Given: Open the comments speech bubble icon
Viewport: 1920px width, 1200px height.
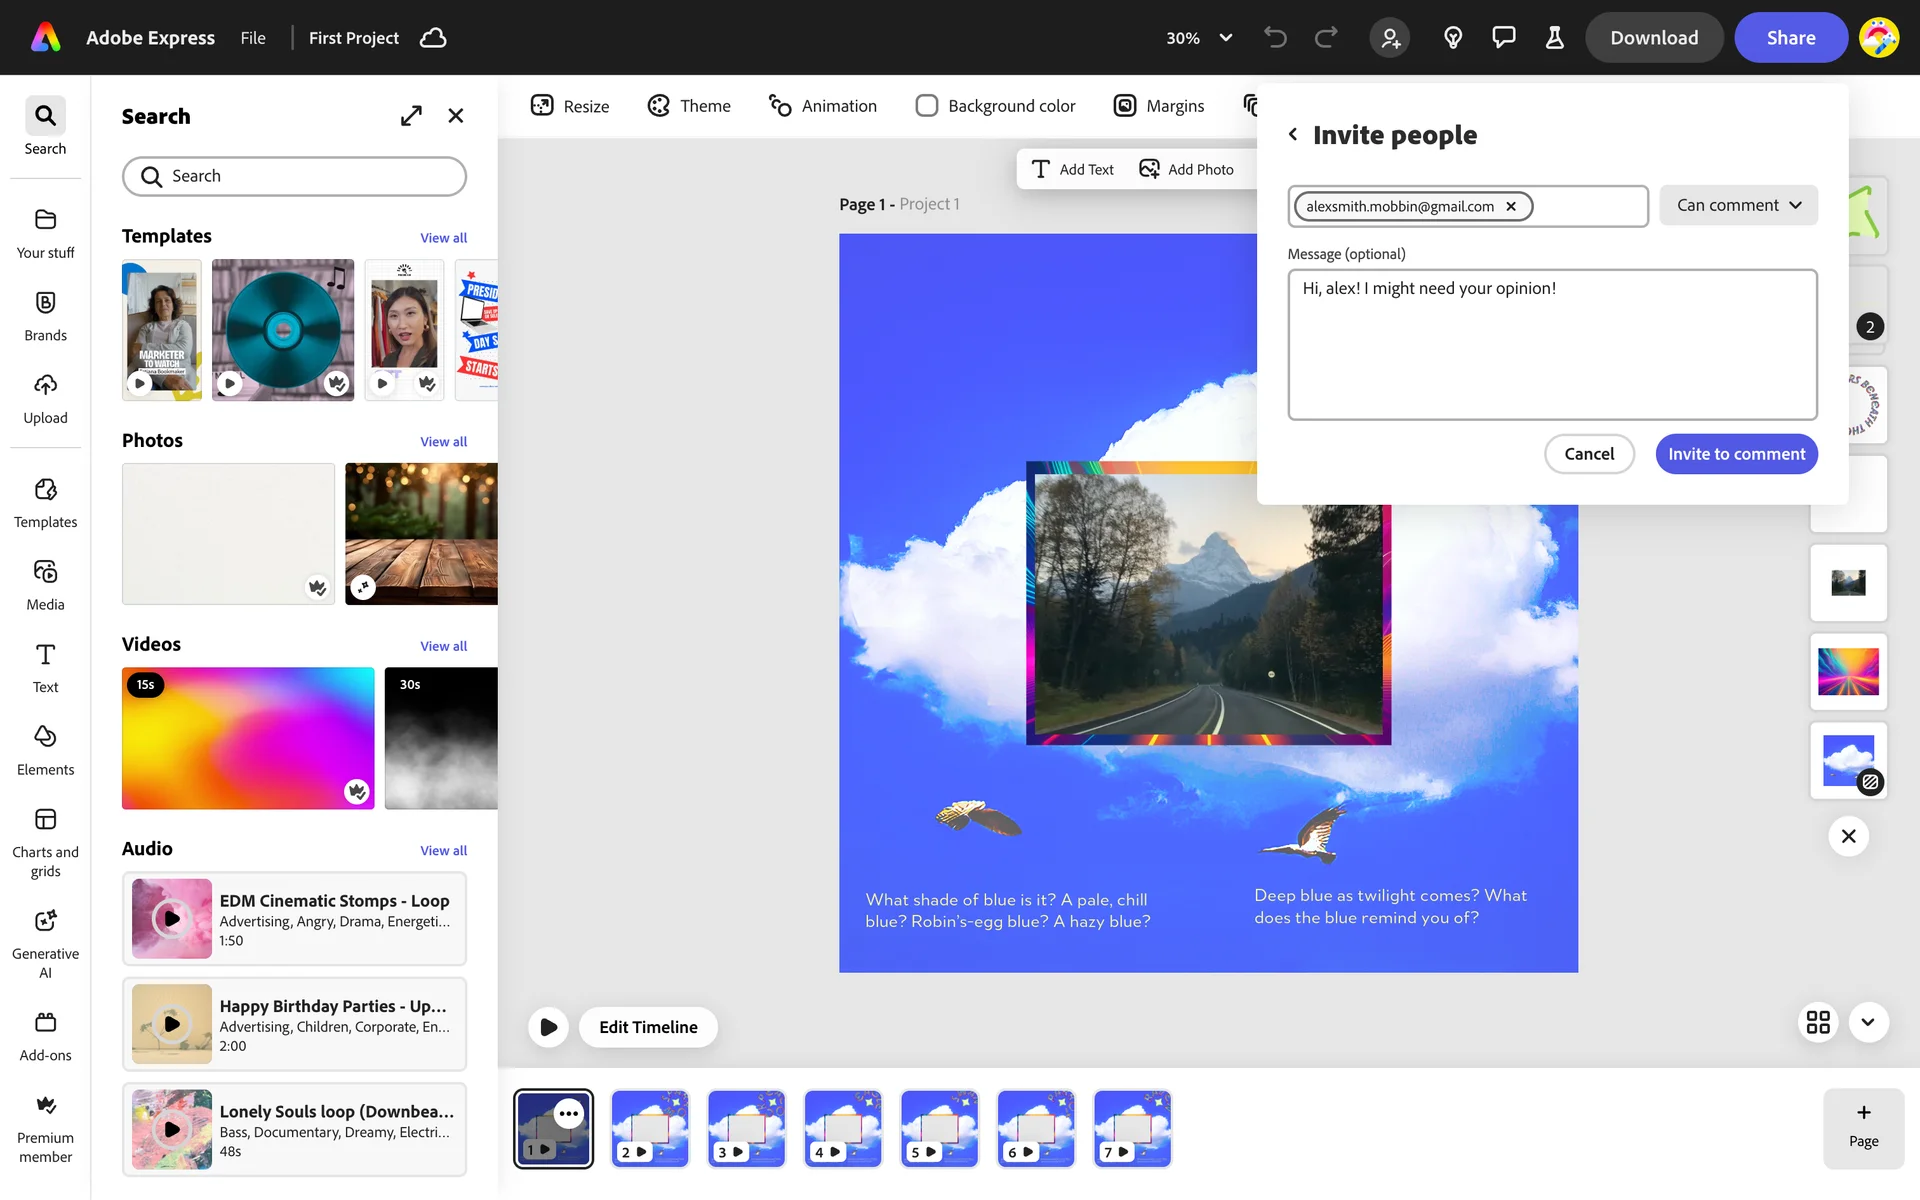Looking at the screenshot, I should tap(1503, 38).
